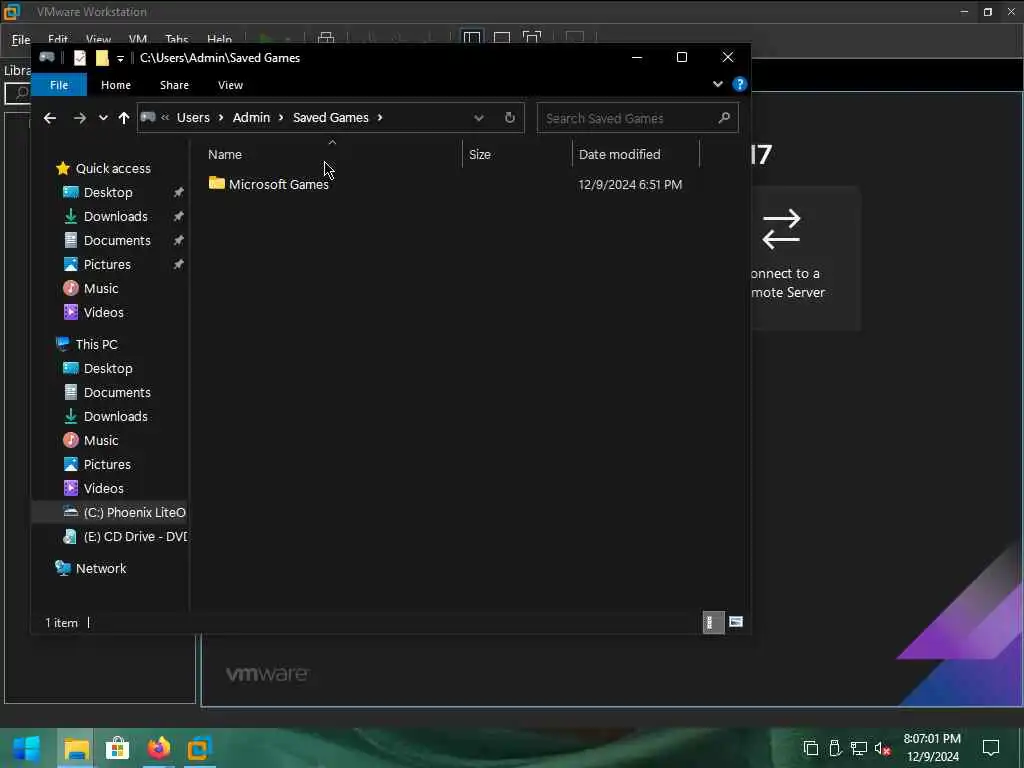Launch Firefox from the taskbar

click(x=159, y=748)
